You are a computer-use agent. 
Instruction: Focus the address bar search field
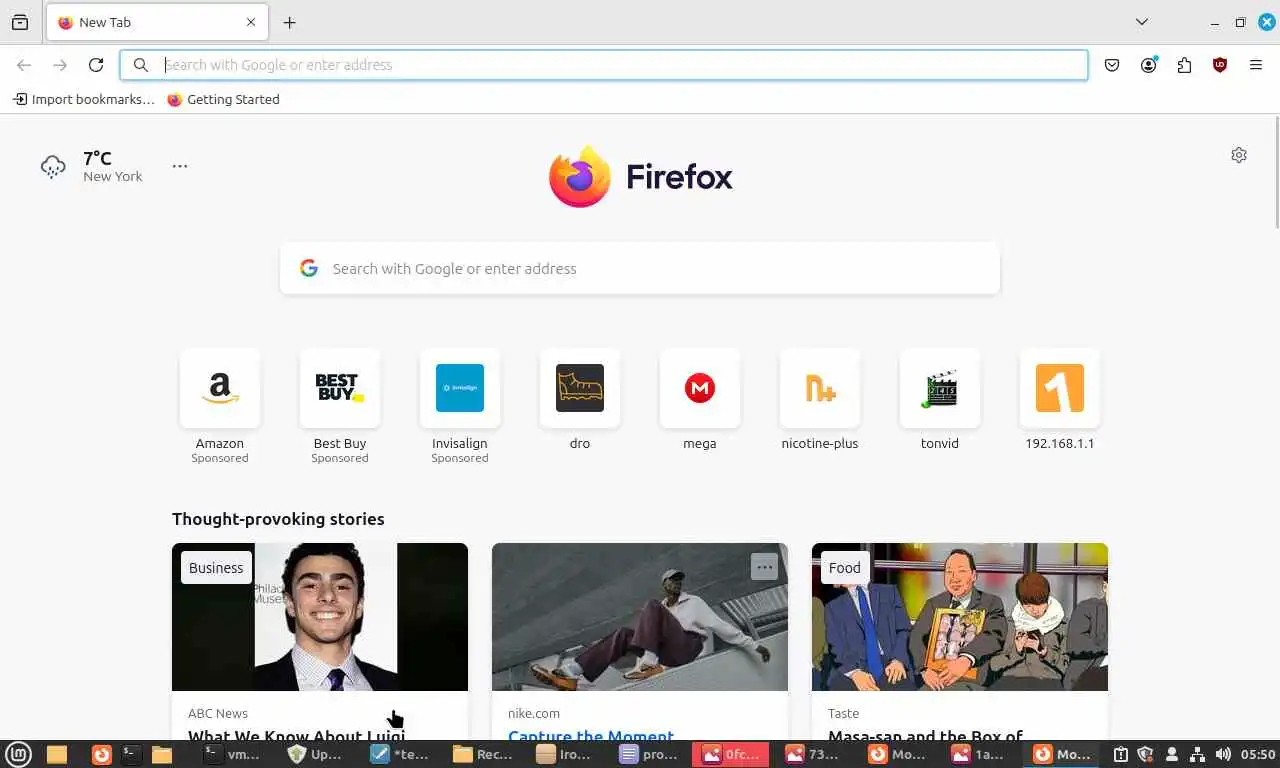tap(604, 65)
